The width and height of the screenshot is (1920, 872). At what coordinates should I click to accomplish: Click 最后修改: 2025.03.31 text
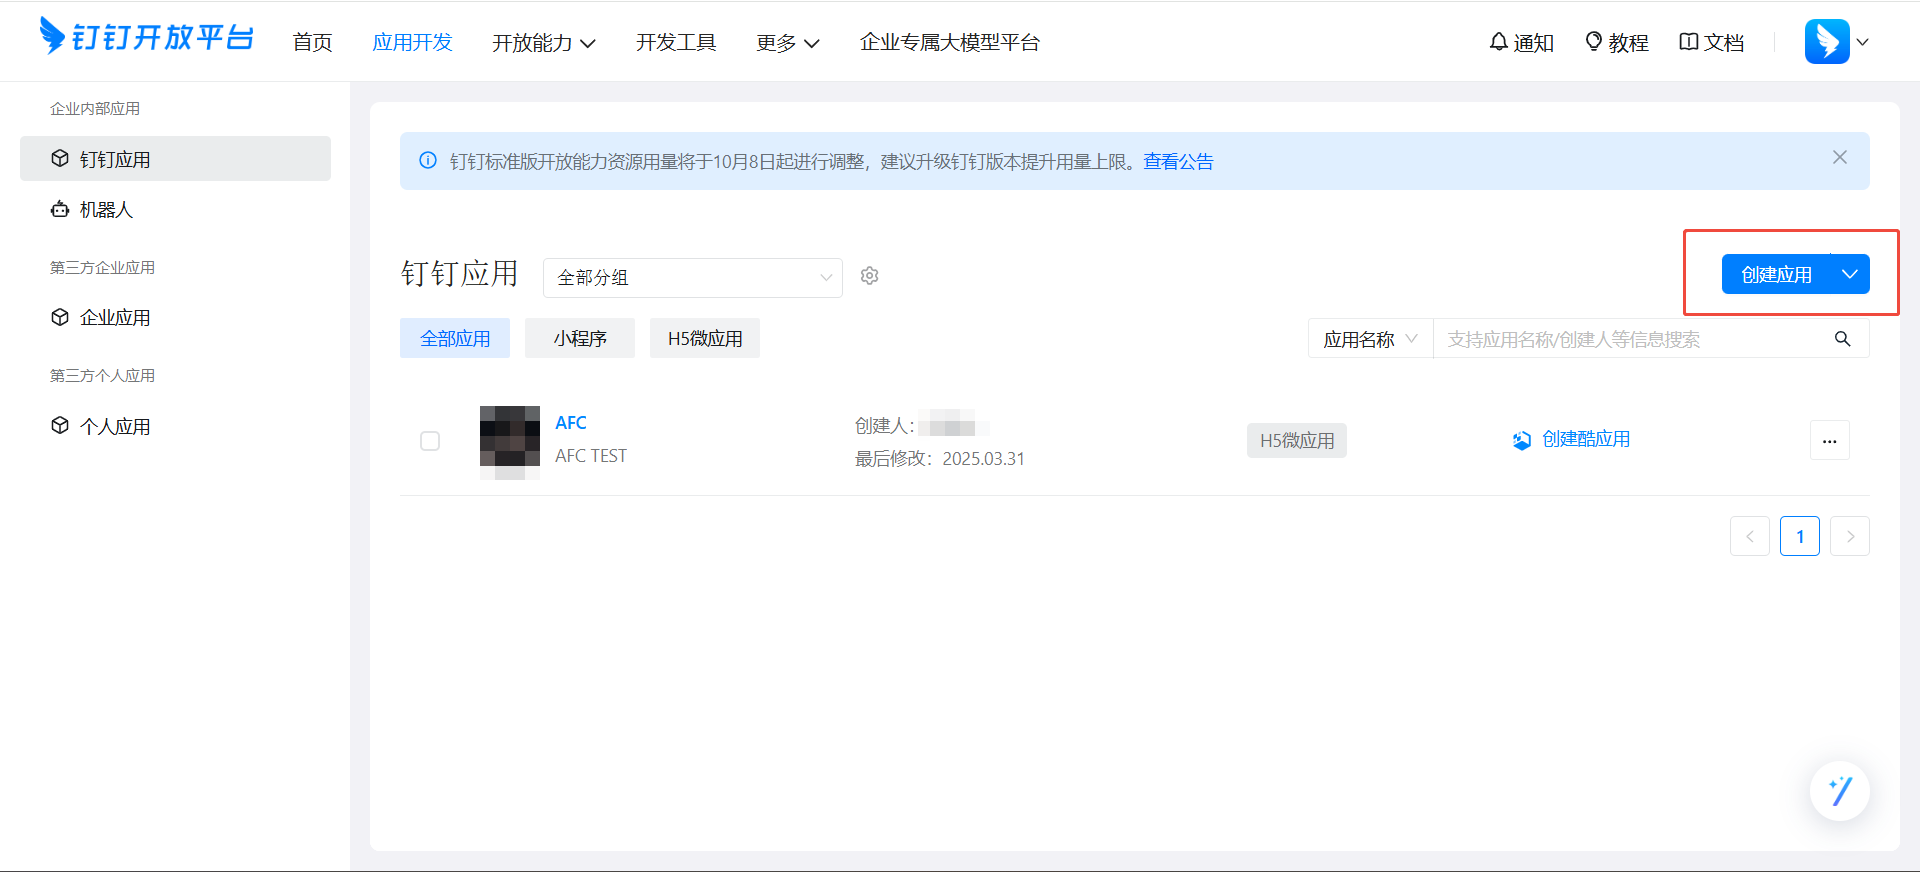pos(940,459)
